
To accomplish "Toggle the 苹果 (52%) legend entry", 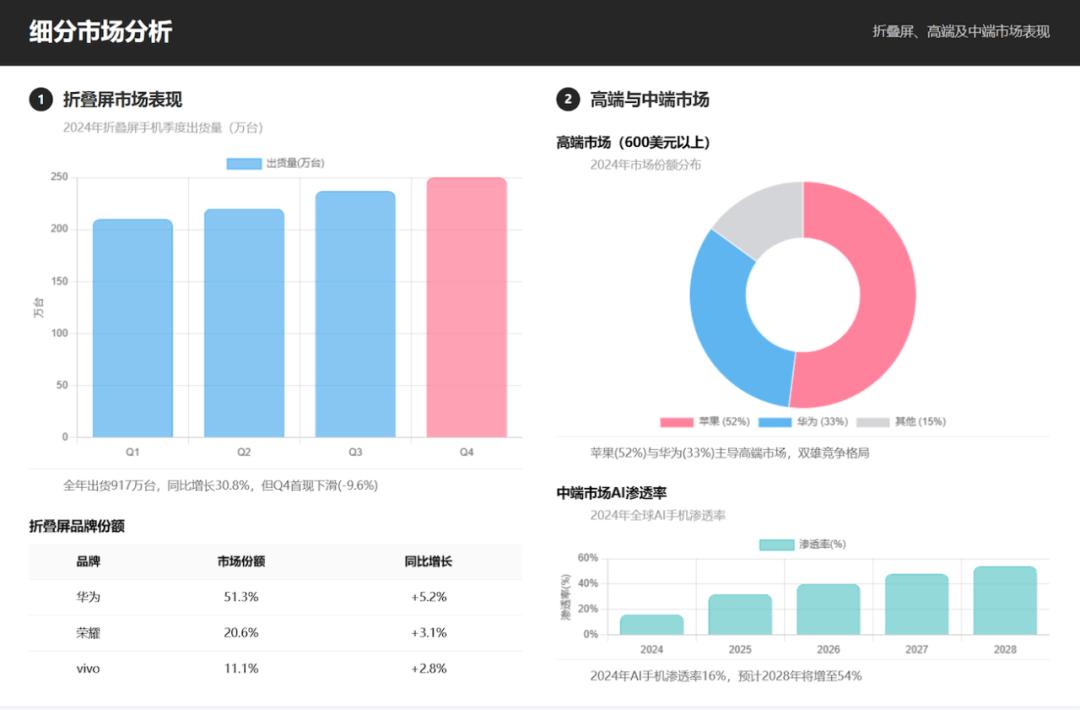I will point(705,421).
